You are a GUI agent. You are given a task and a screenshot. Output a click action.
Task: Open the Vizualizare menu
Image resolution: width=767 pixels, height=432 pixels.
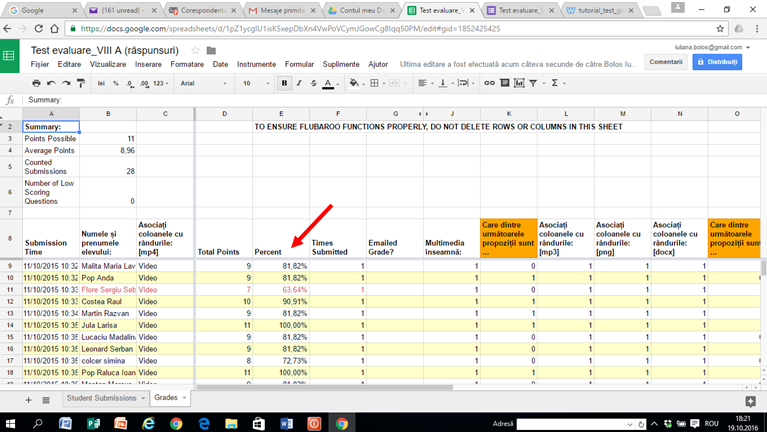tap(108, 64)
